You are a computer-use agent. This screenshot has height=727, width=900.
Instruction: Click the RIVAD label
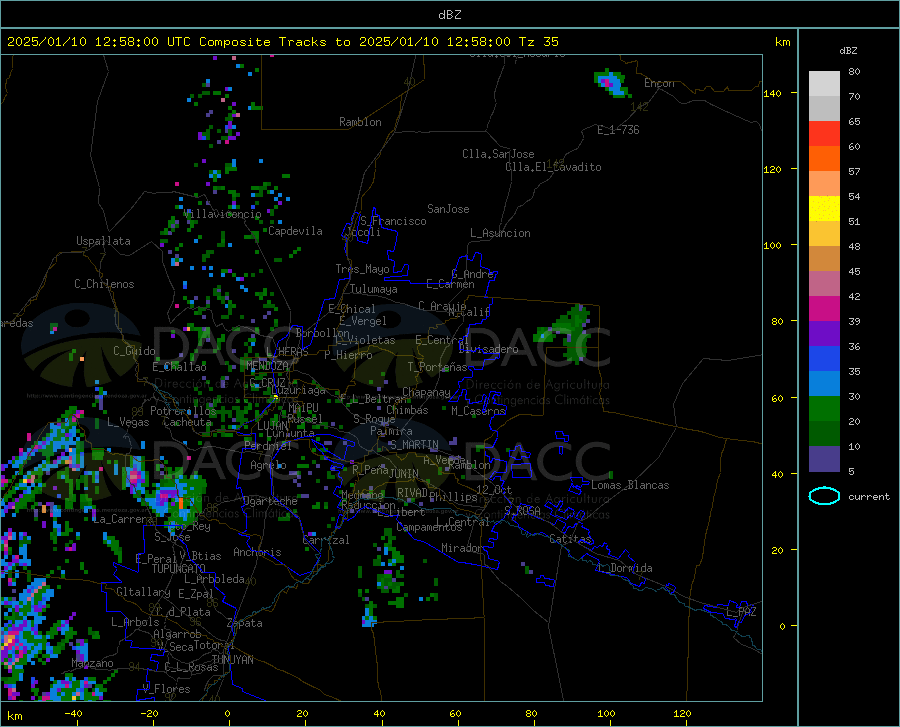pyautogui.click(x=412, y=493)
